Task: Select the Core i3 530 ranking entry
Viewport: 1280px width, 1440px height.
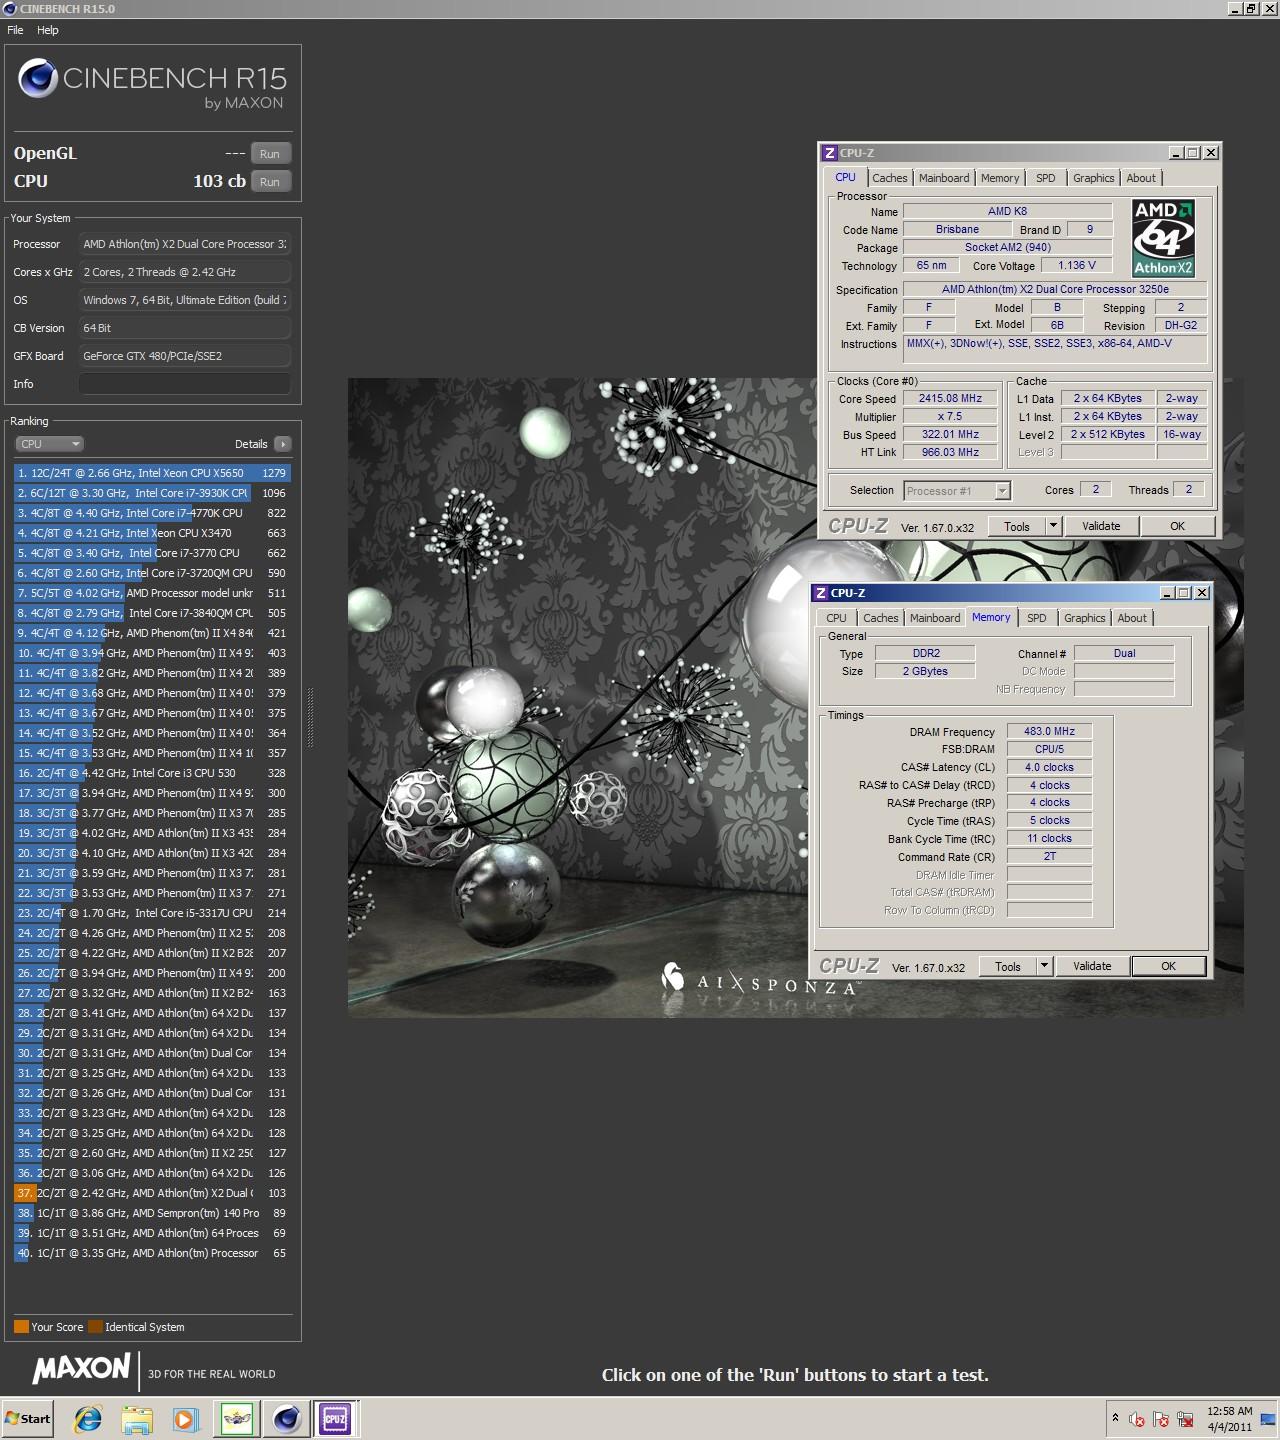Action: 152,773
